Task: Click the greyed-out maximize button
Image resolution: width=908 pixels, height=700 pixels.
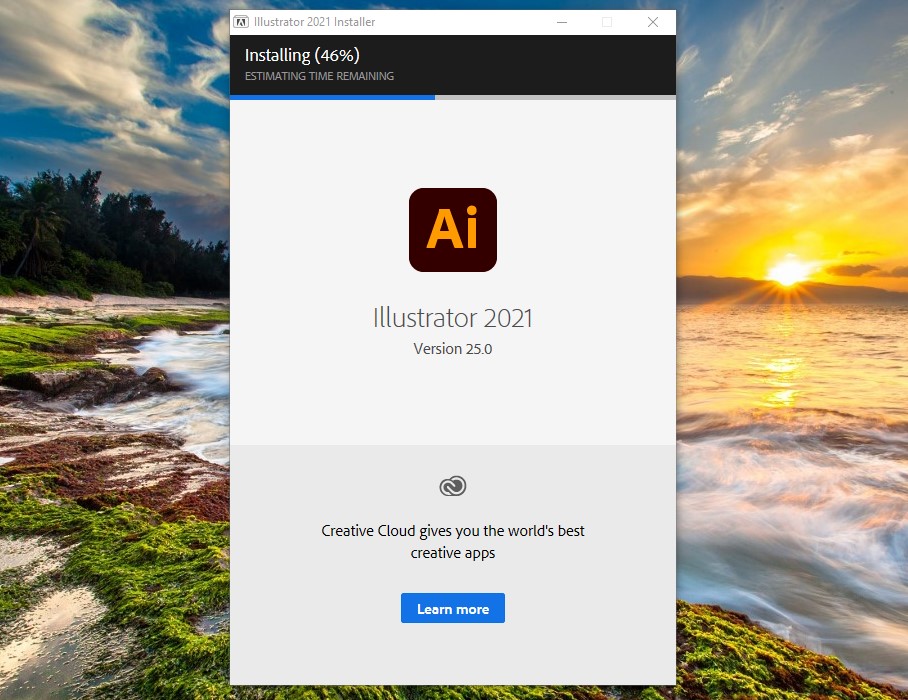Action: [606, 22]
